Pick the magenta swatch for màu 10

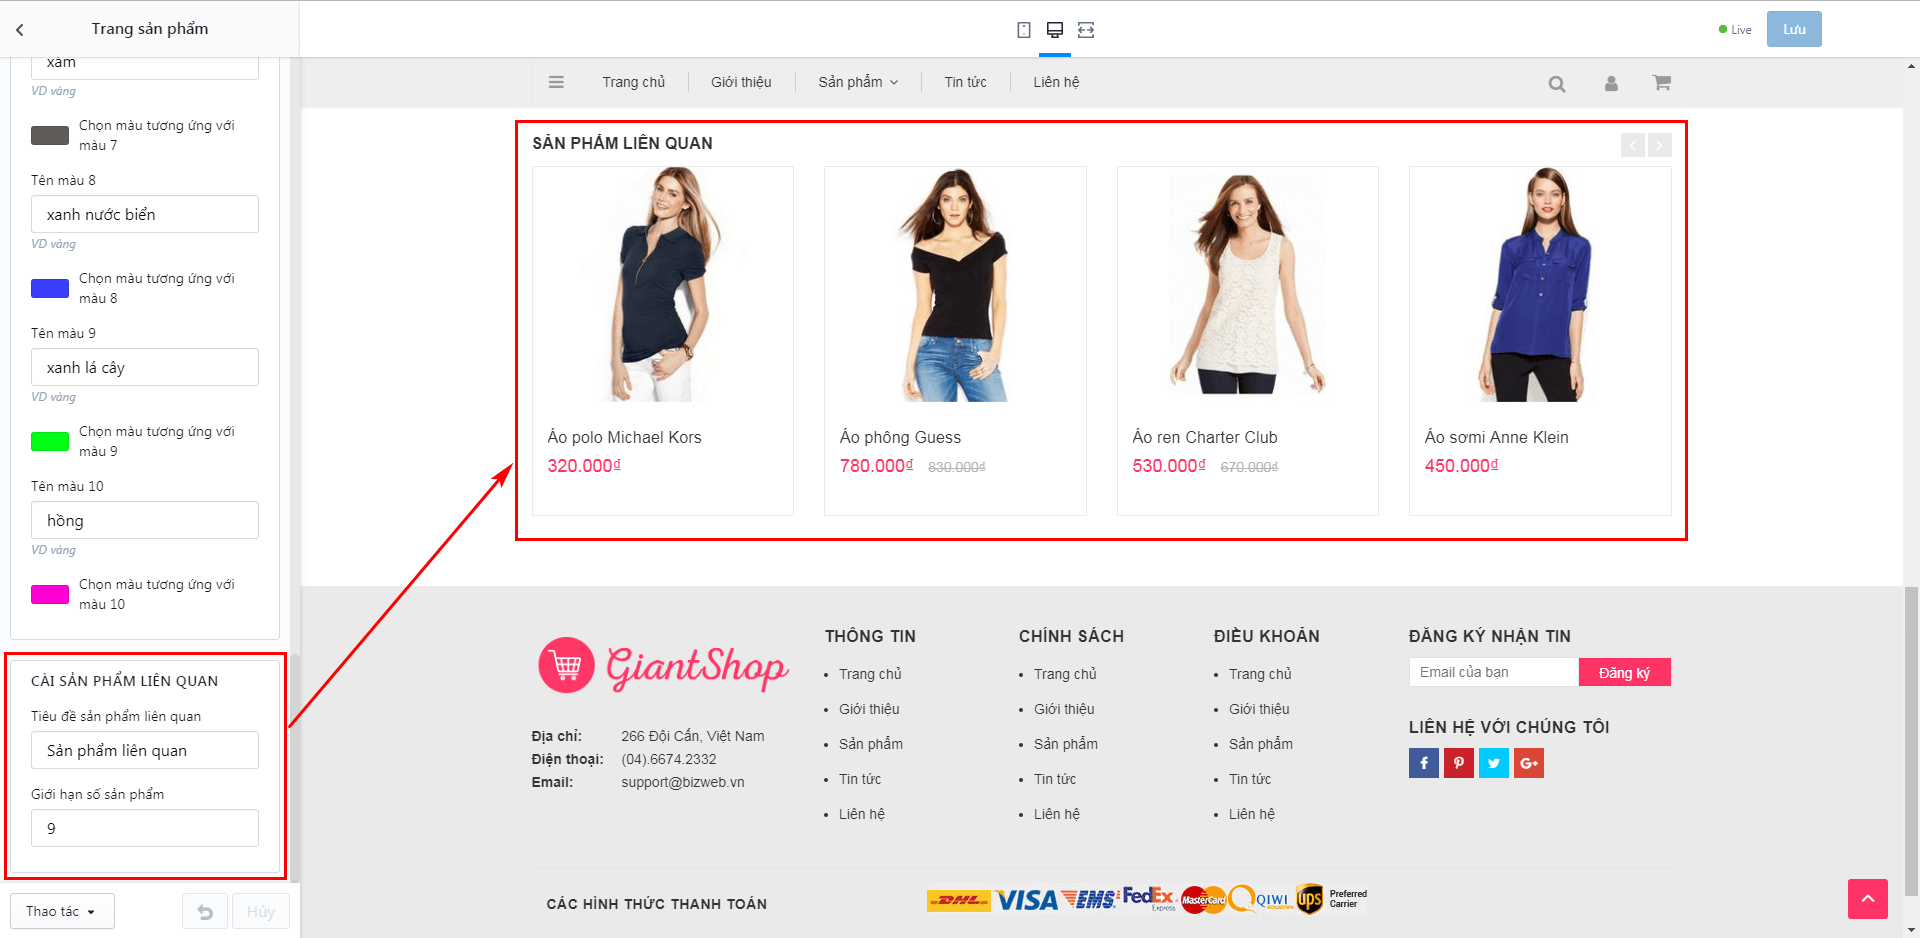(50, 594)
